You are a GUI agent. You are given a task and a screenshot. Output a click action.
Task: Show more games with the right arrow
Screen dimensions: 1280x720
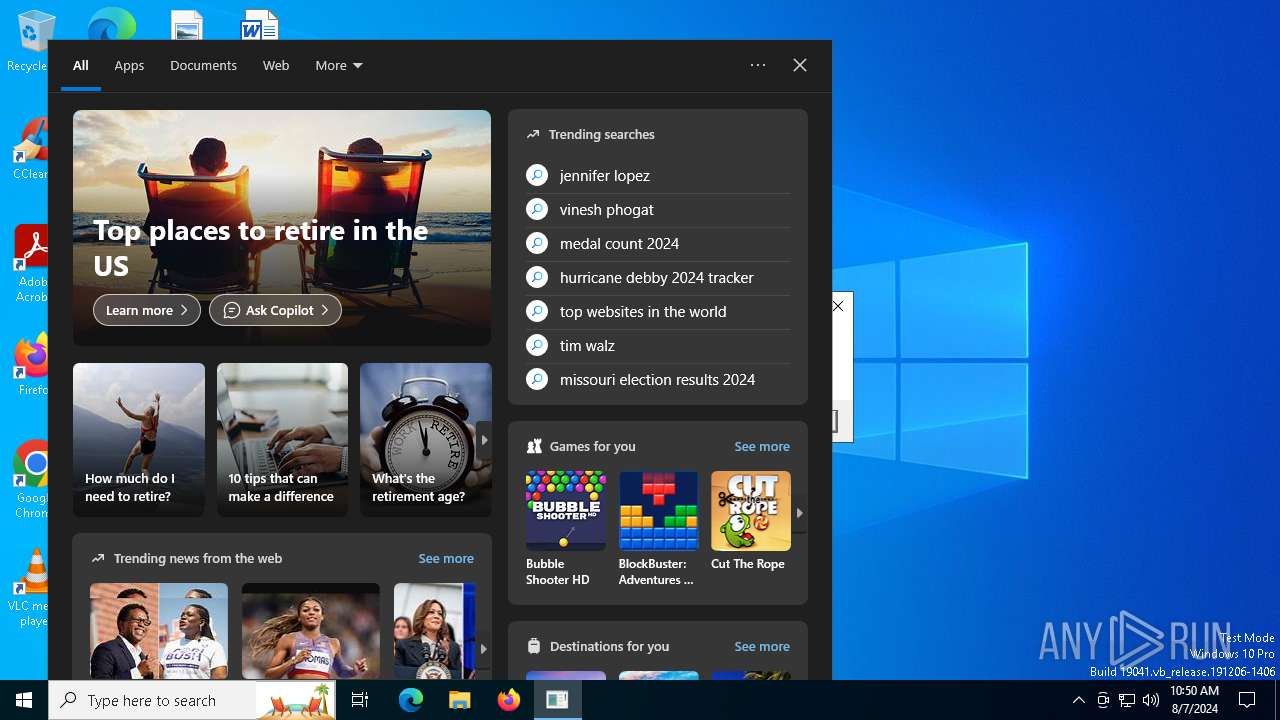(799, 513)
